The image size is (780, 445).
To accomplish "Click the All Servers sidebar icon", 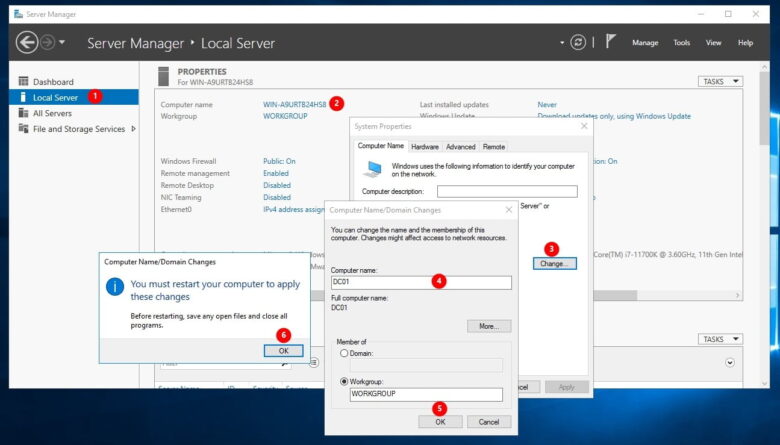I will 23,113.
